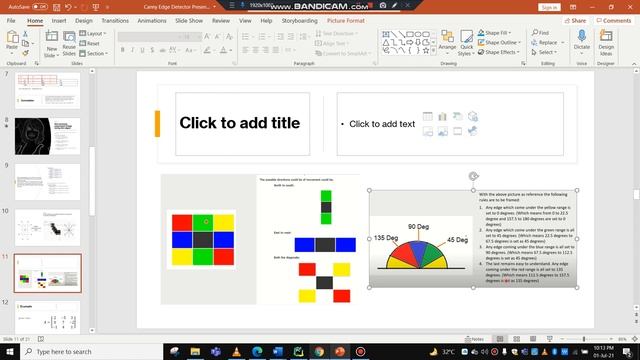Select the star shape in gallery
The image size is (640, 360).
click(x=426, y=50)
